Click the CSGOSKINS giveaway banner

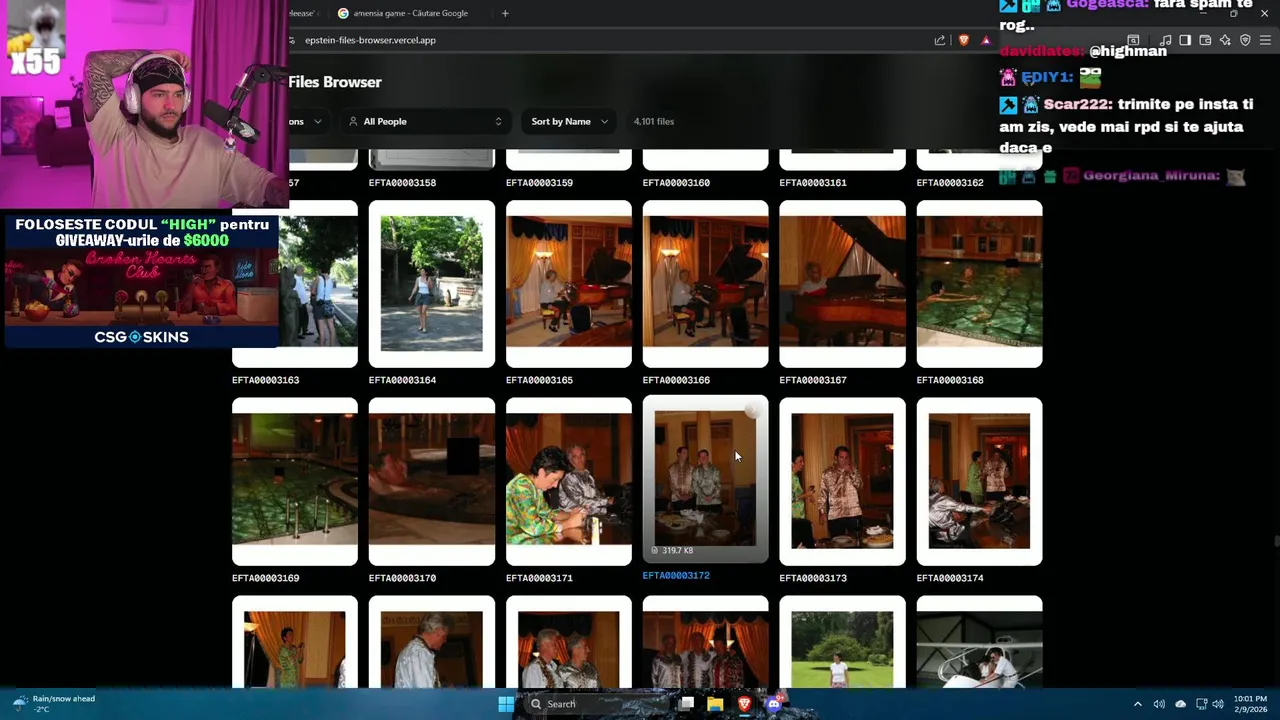pos(141,282)
